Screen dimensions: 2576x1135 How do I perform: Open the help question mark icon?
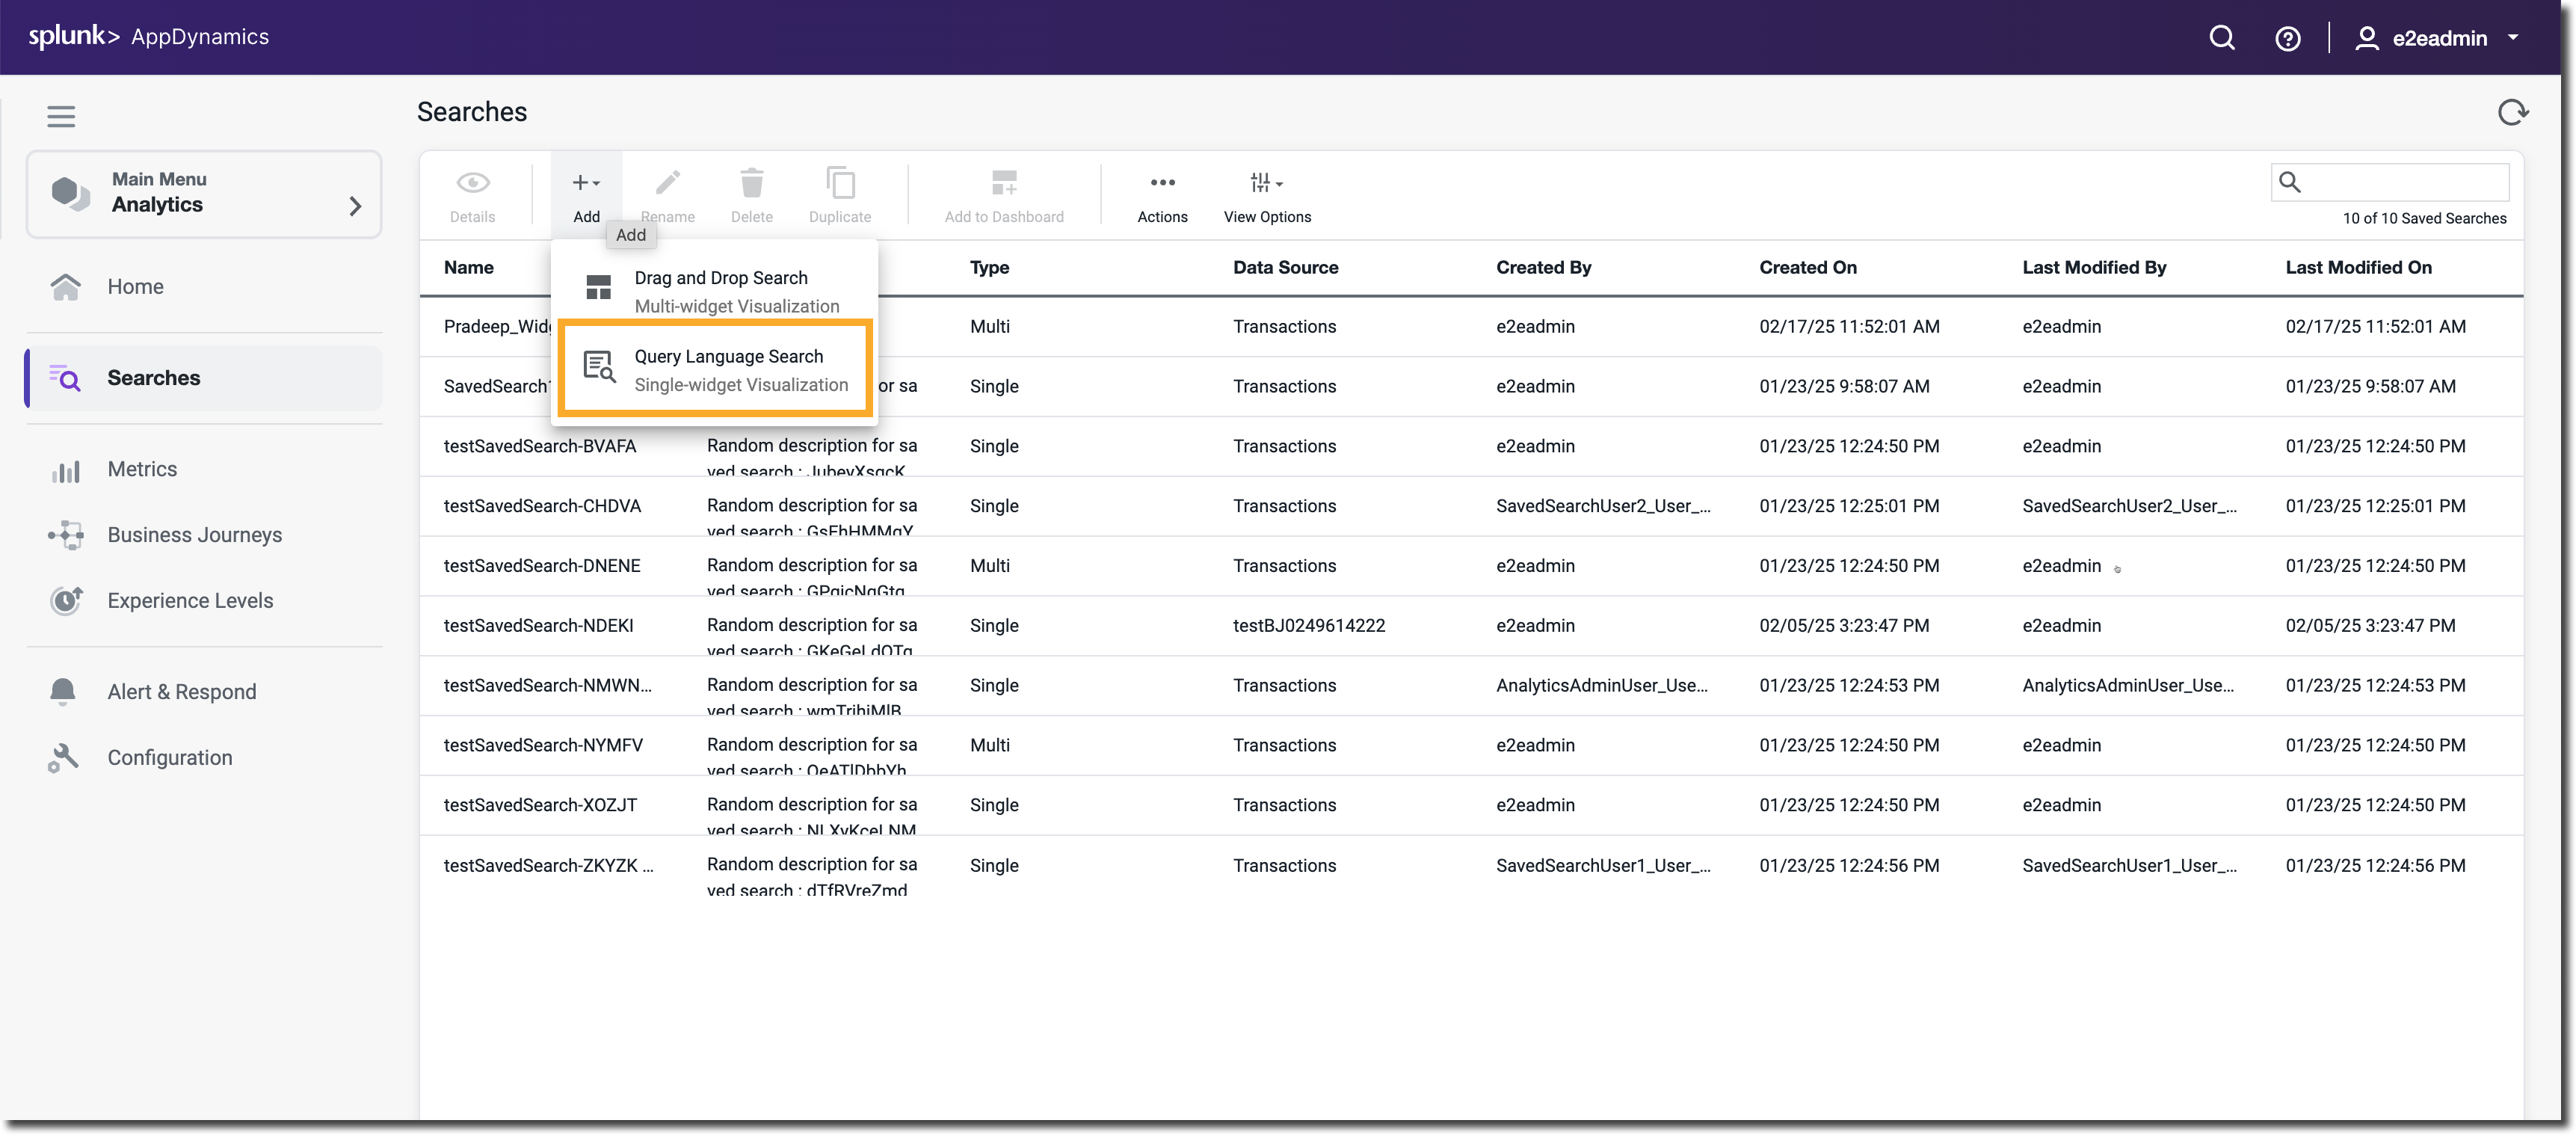tap(2287, 38)
